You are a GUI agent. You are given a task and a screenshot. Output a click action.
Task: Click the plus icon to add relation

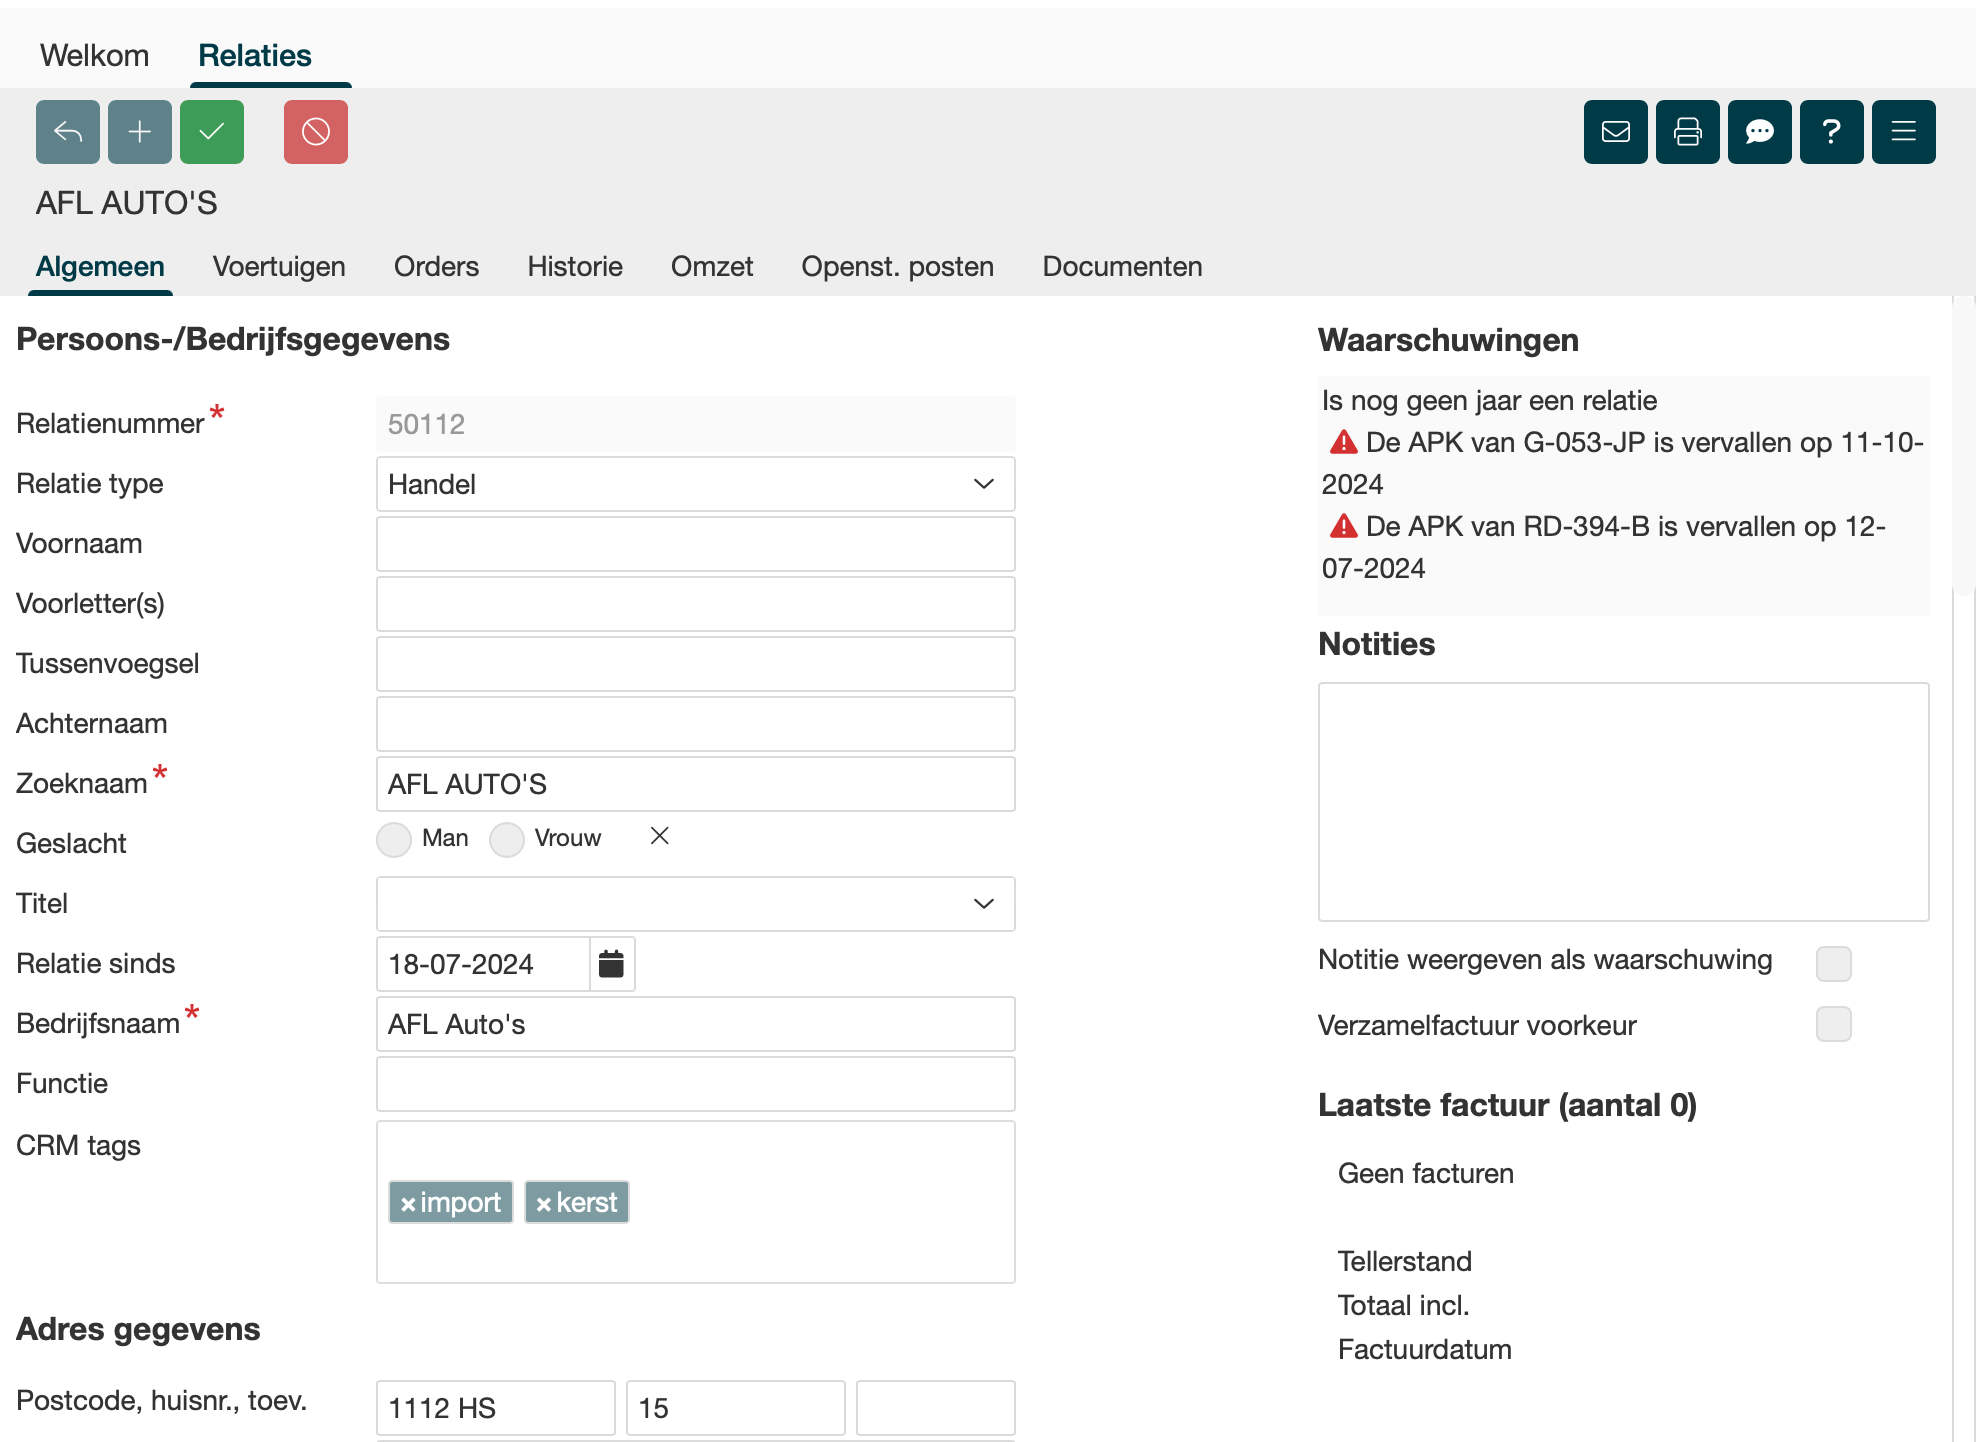point(140,132)
